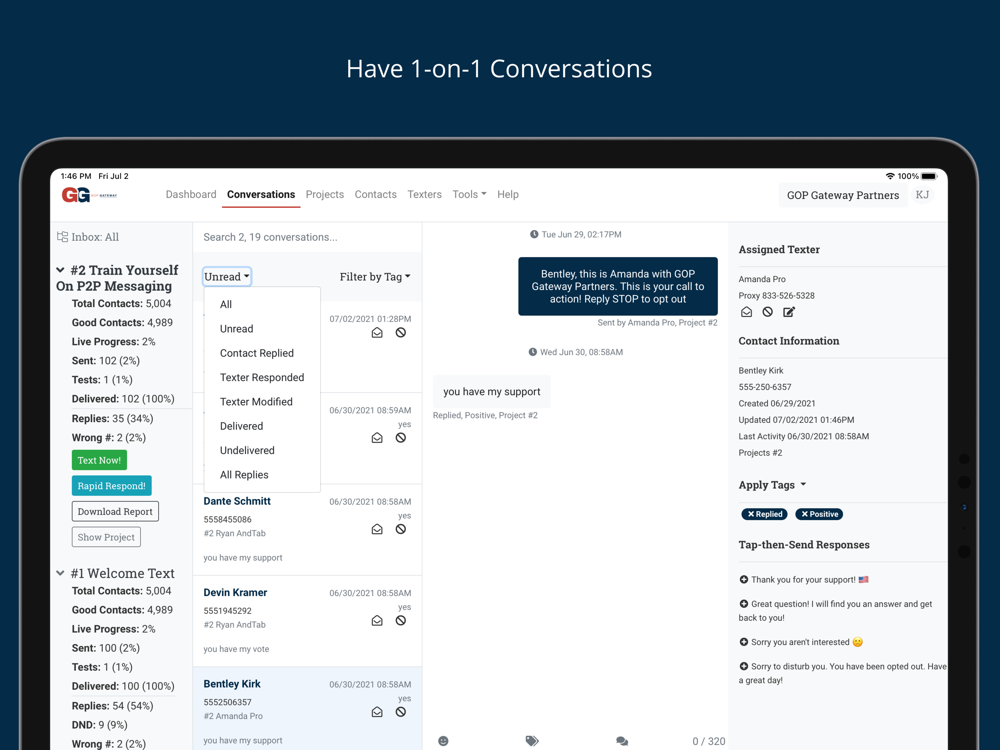Open the Filter by Tag dropdown
Image resolution: width=1000 pixels, height=750 pixels.
point(375,277)
